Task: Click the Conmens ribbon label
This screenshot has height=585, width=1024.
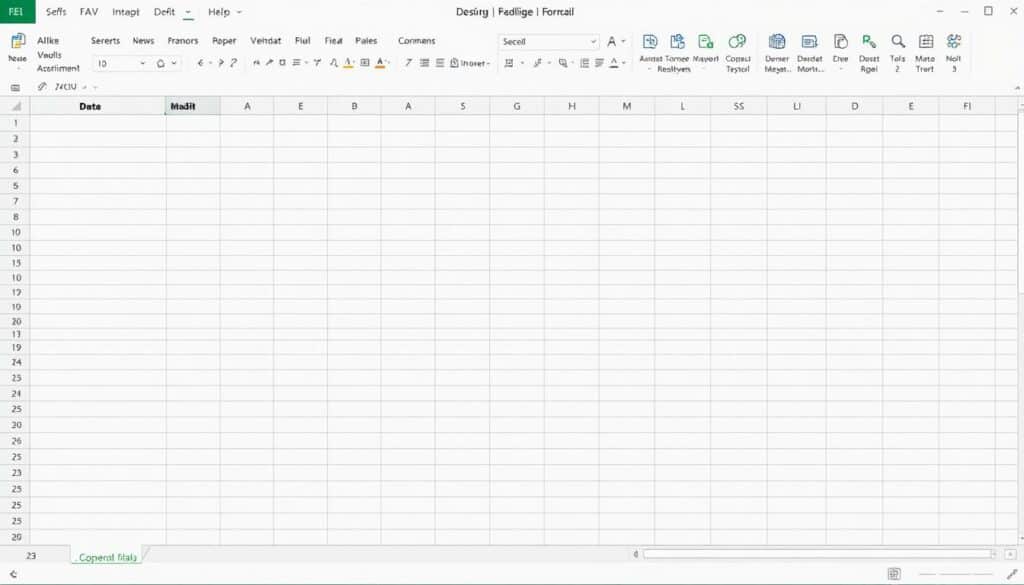Action: tap(417, 40)
